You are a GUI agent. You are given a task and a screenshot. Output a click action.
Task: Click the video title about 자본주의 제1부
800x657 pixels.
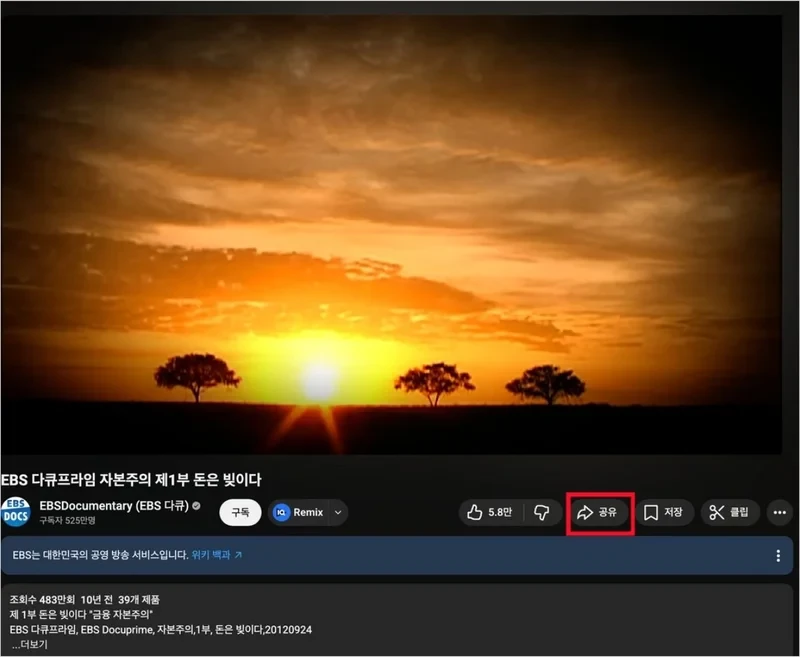[x=138, y=478]
